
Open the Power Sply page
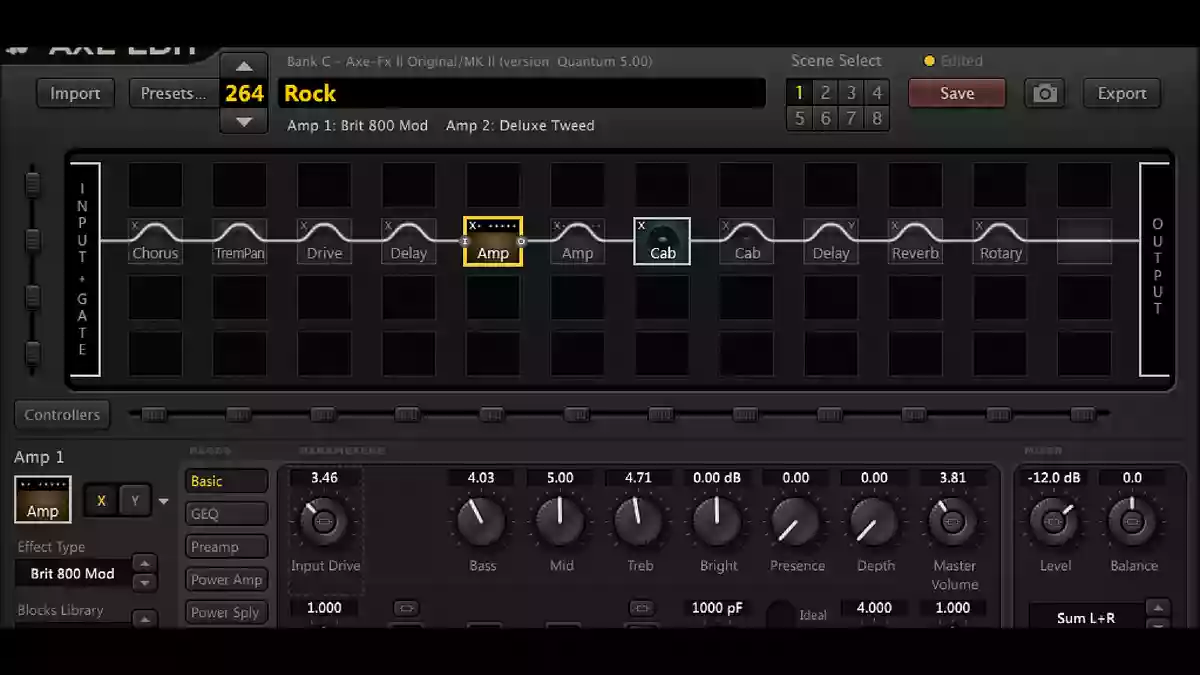(x=227, y=612)
